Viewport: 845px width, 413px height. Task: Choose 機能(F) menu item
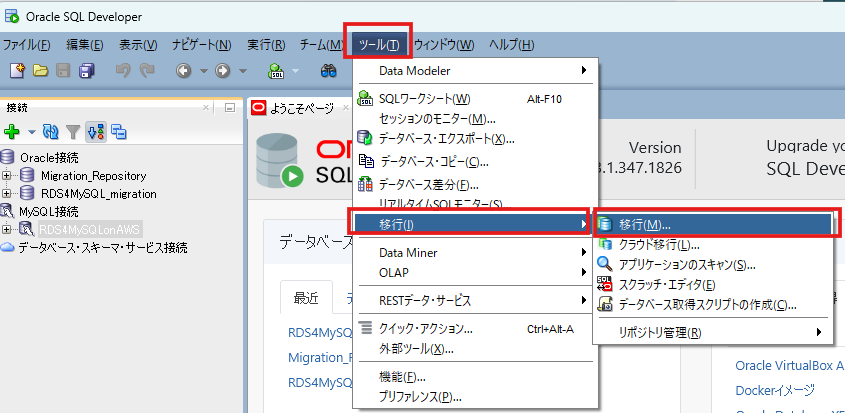coord(476,377)
